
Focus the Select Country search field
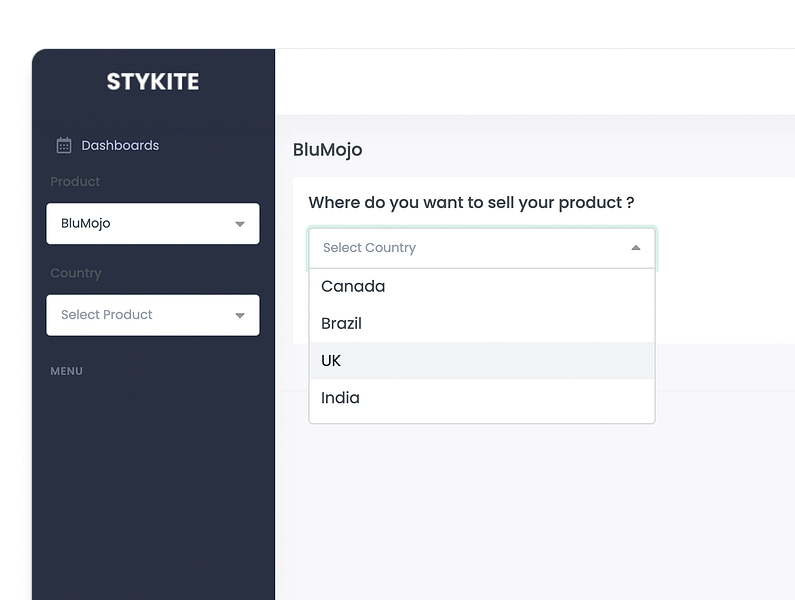[x=482, y=248]
